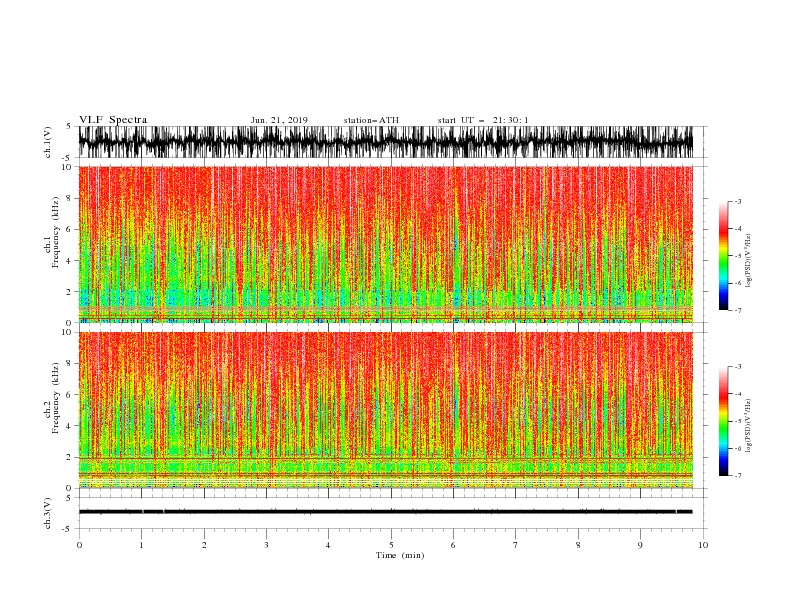Click the "station=ATH" label
The height and width of the screenshot is (612, 792).
(371, 120)
